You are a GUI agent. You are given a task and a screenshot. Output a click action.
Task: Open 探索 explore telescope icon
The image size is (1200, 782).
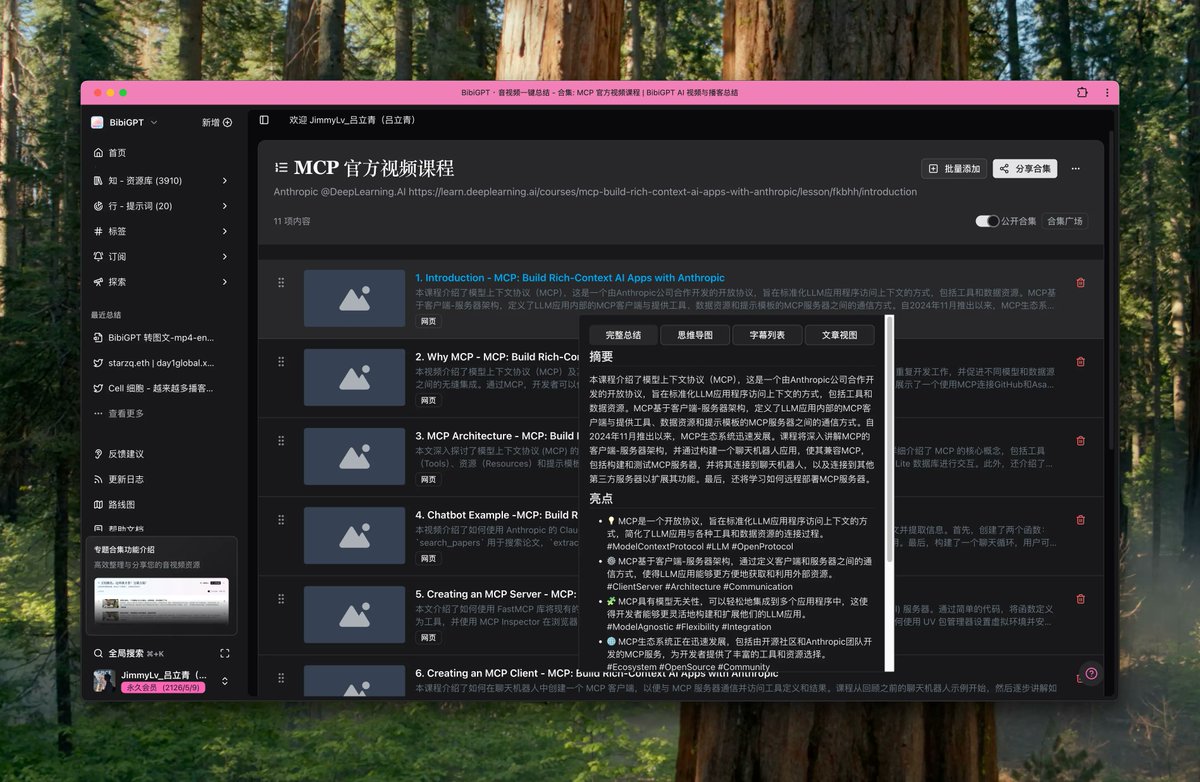pos(98,282)
